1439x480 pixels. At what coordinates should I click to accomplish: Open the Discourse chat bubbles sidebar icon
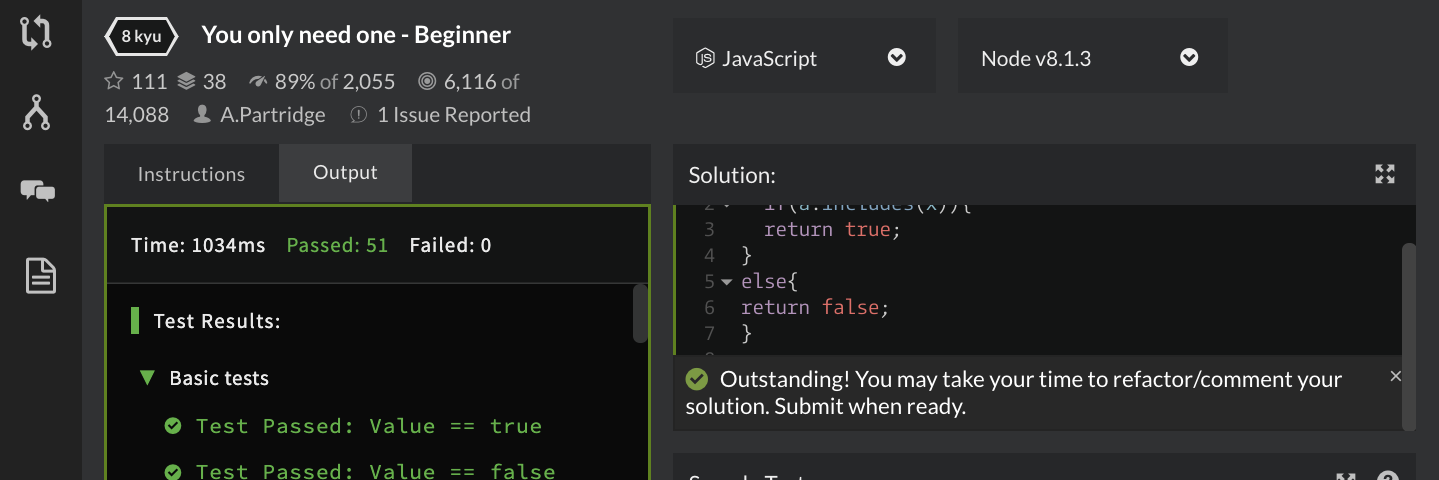[37, 191]
